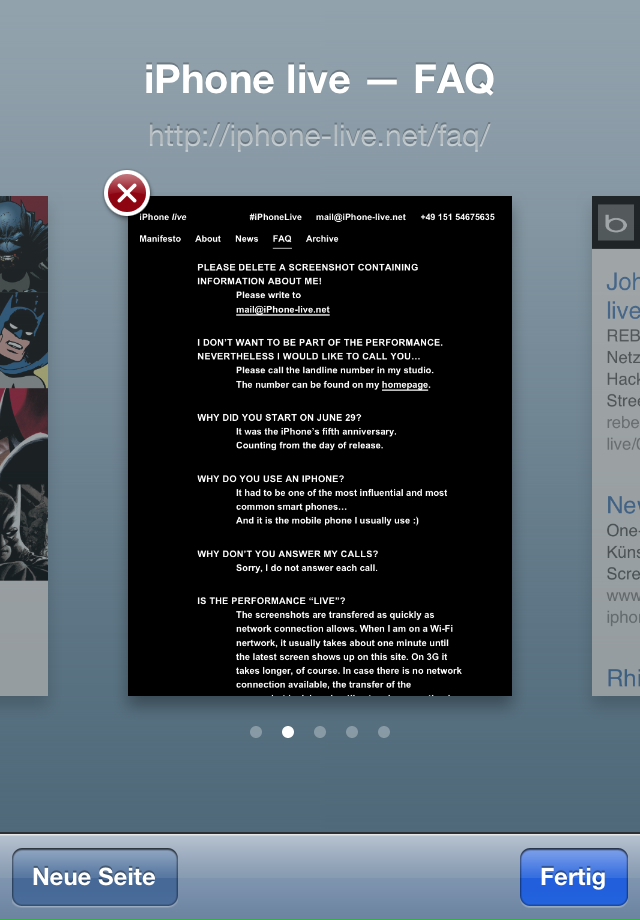Click the text Sorry, I do not answer each call.
Image resolution: width=640 pixels, height=920 pixels.
click(307, 568)
